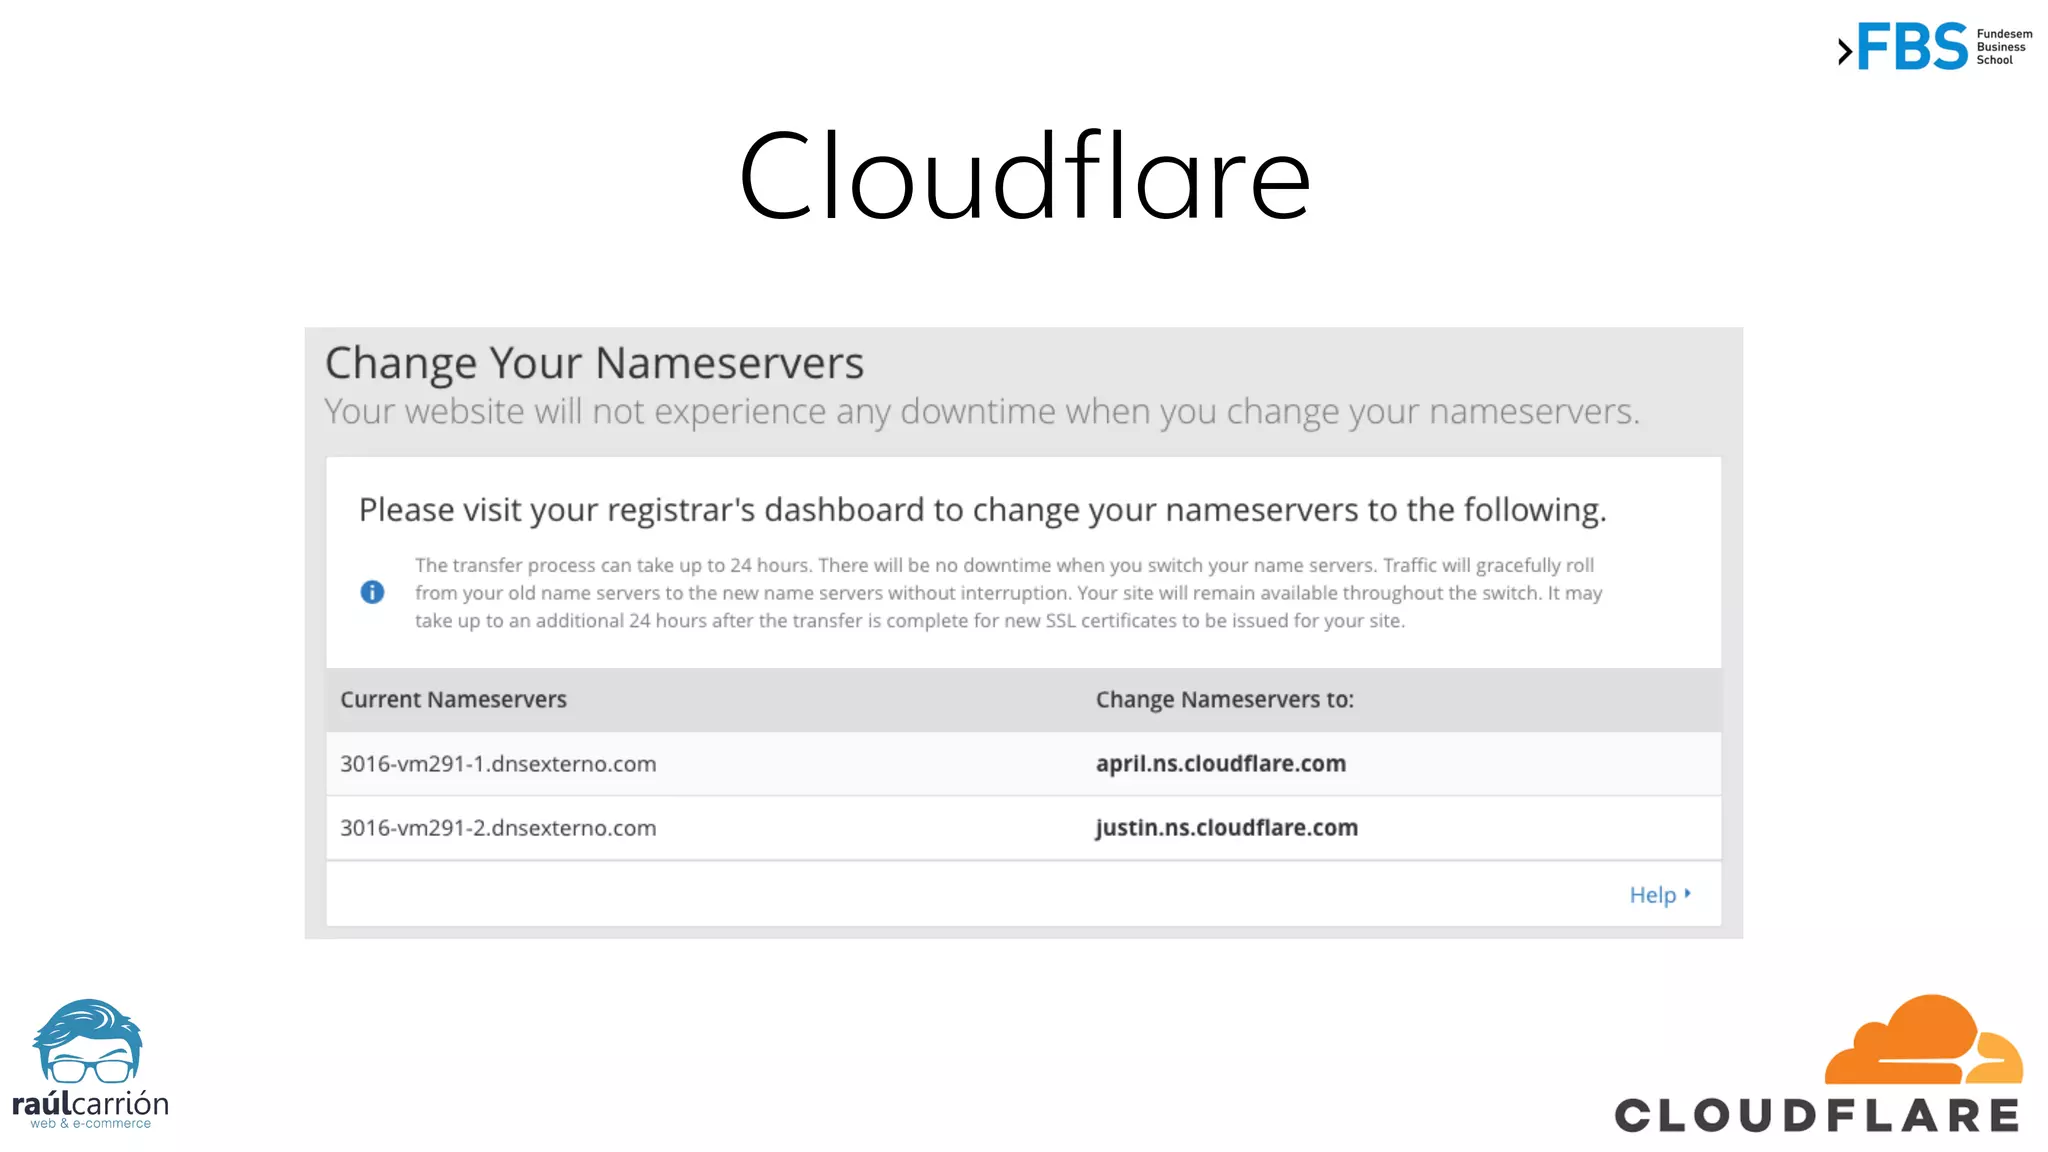The image size is (2048, 1152).
Task: Select 3016-vm291-2.dnsexterno.com entry
Action: click(x=498, y=828)
